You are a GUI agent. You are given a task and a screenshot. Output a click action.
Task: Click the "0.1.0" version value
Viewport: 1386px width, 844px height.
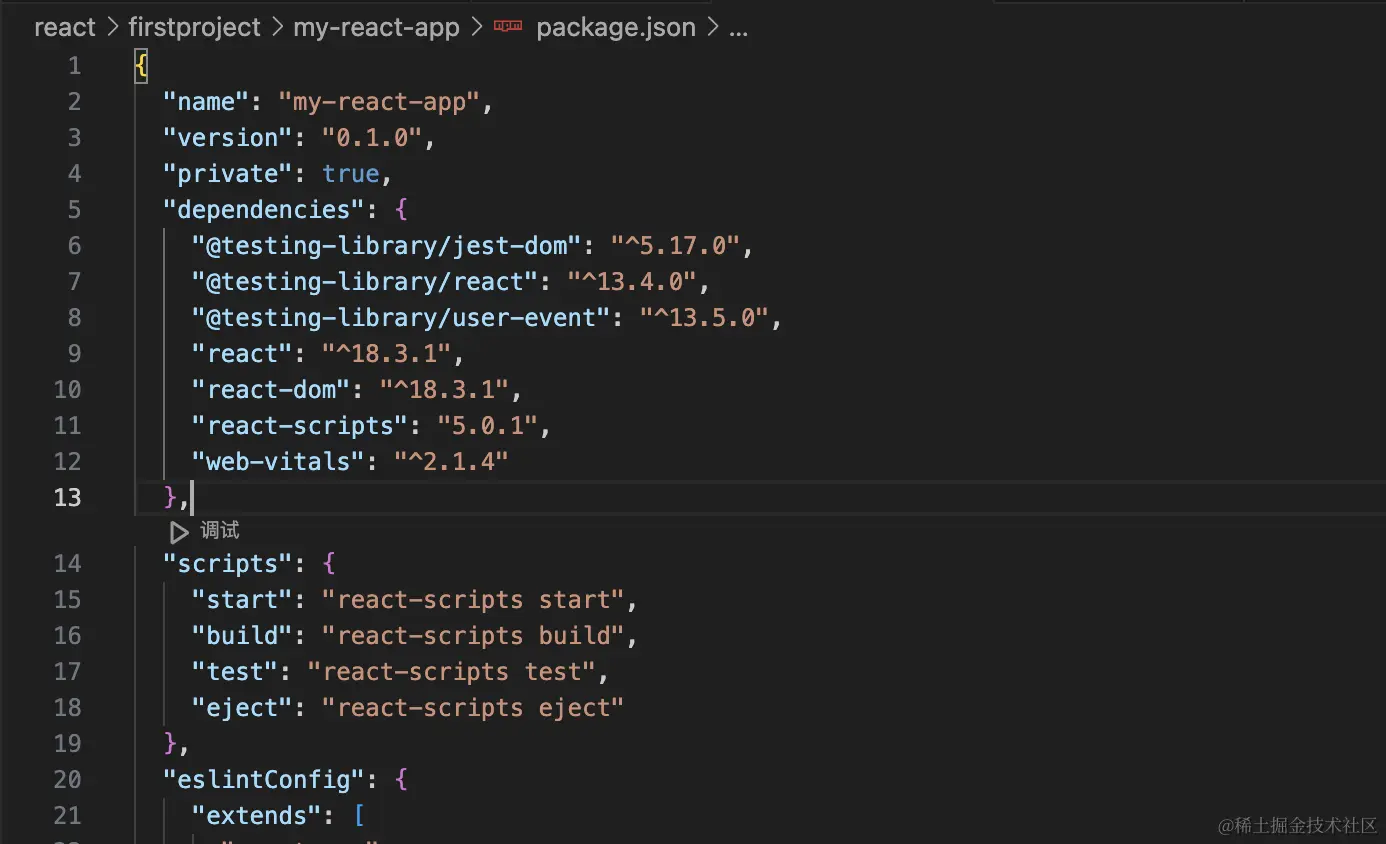coord(372,138)
